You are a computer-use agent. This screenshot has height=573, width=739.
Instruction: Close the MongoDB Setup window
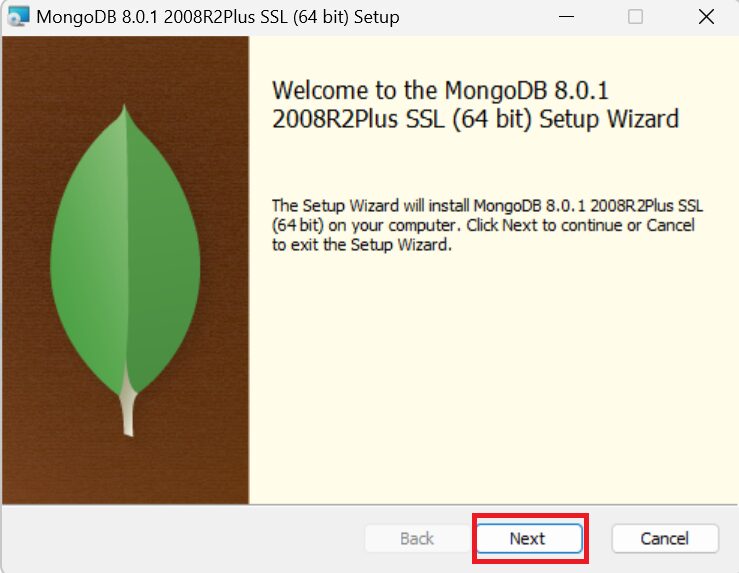click(706, 17)
